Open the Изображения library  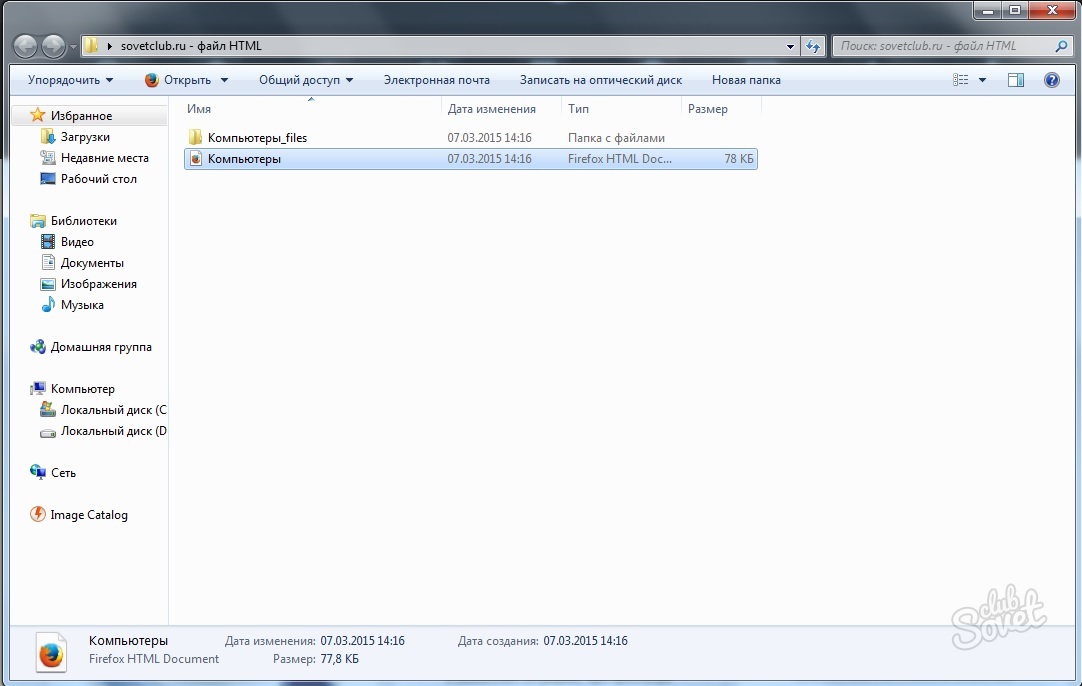(x=99, y=284)
